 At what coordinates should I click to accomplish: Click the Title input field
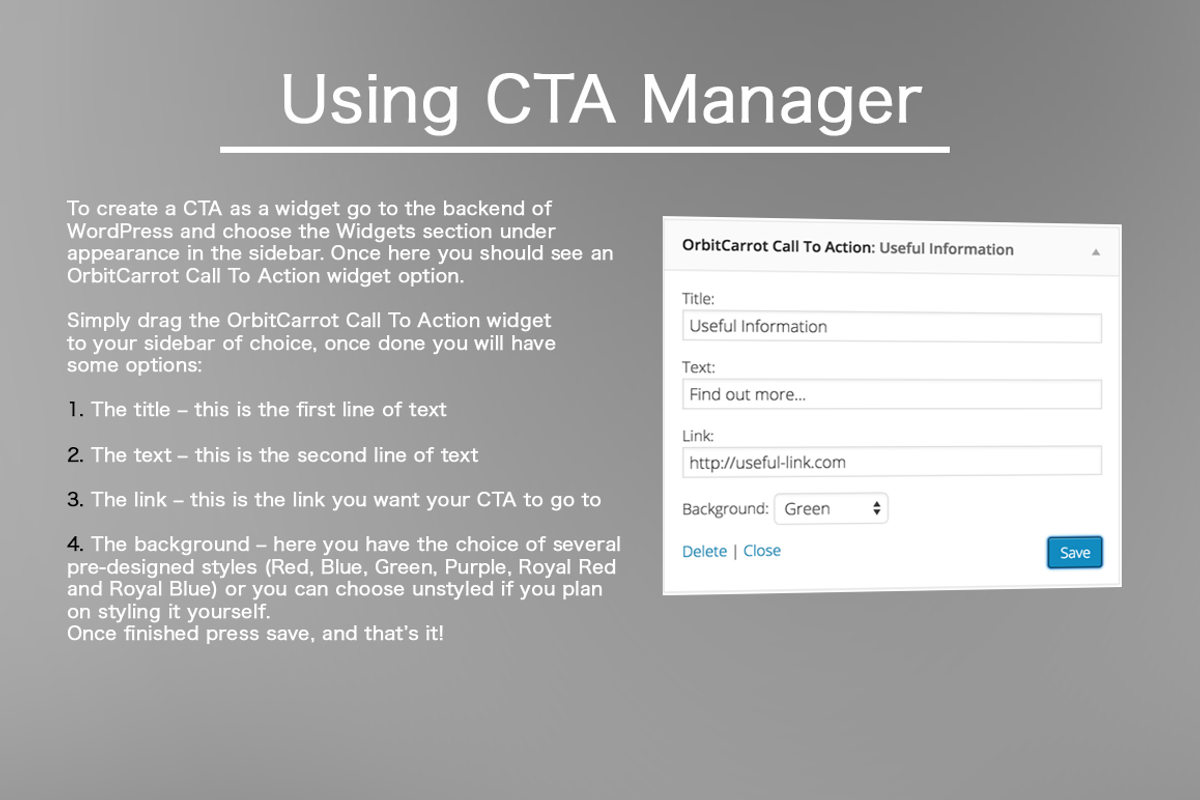(892, 327)
